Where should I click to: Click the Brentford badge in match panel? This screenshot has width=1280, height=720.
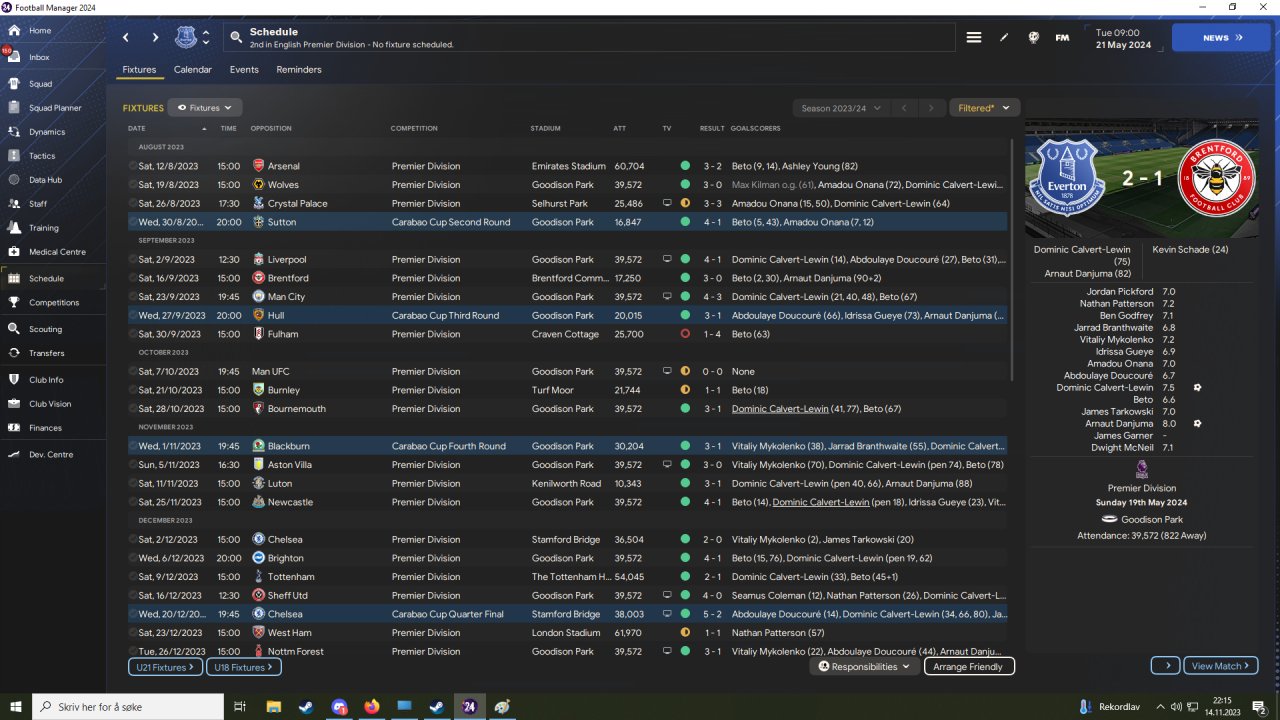[x=1216, y=178]
